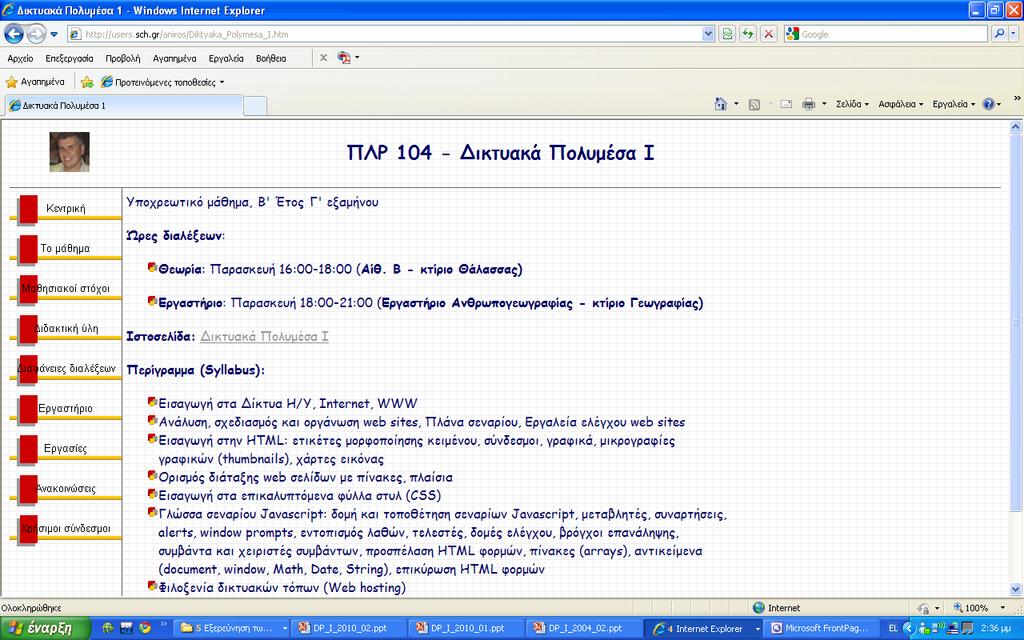Open a new blank tab
1024x640 pixels.
pyautogui.click(x=255, y=105)
